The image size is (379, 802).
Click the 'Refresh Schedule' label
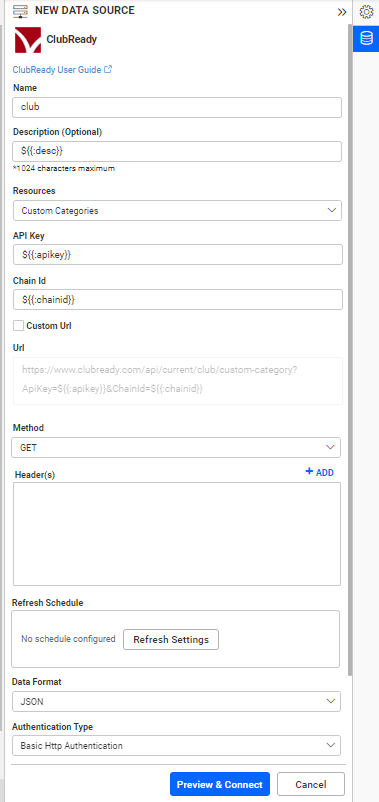tap(48, 603)
